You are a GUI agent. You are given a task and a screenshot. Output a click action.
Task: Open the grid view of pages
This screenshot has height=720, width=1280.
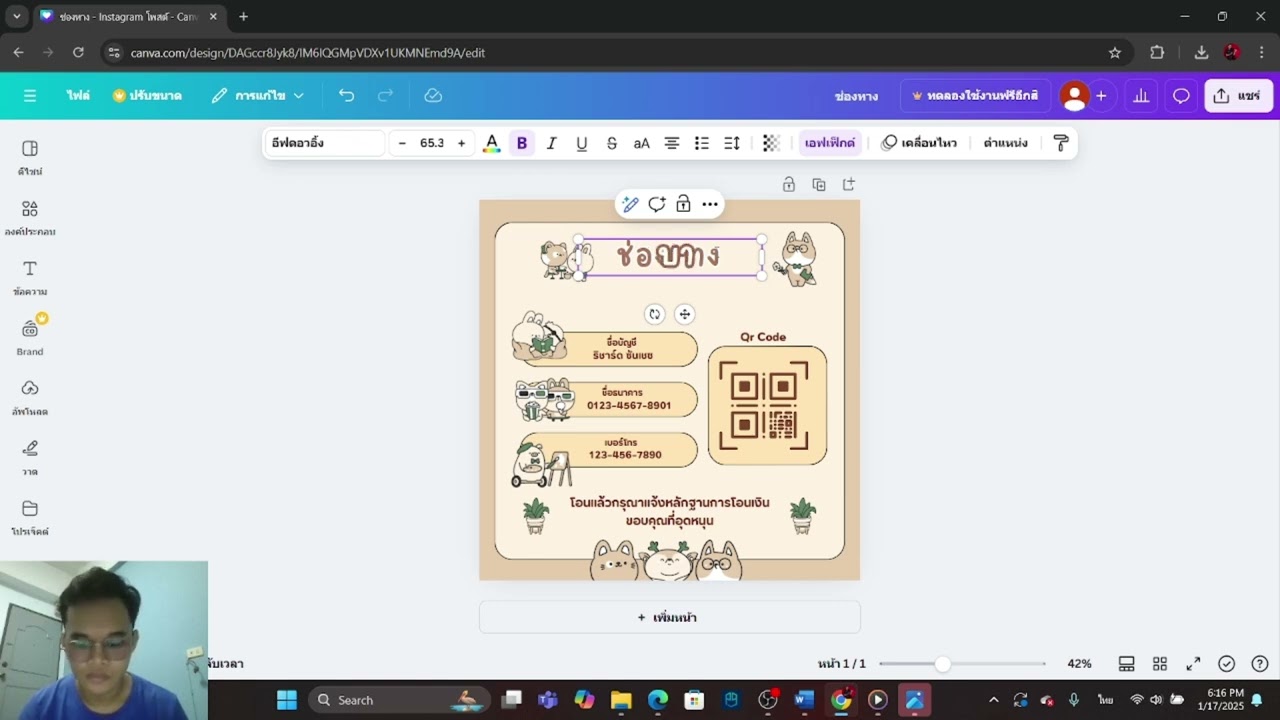pos(1160,664)
